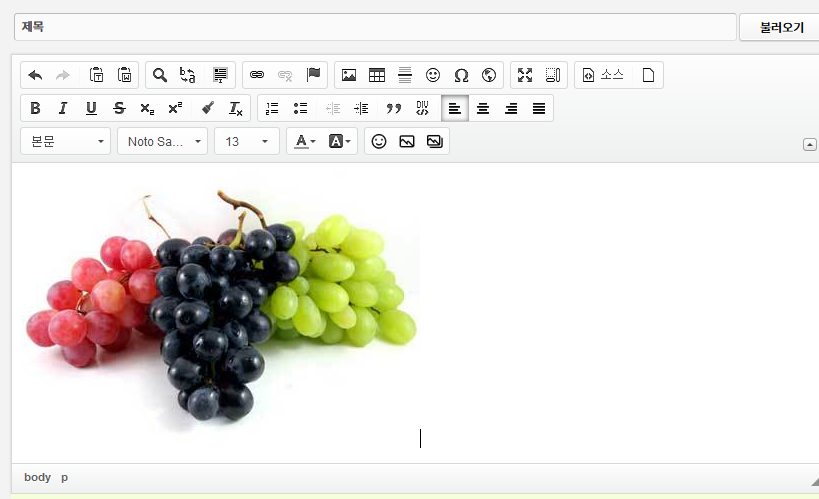Click the 불러오기 button
This screenshot has width=819, height=499.
(x=781, y=27)
